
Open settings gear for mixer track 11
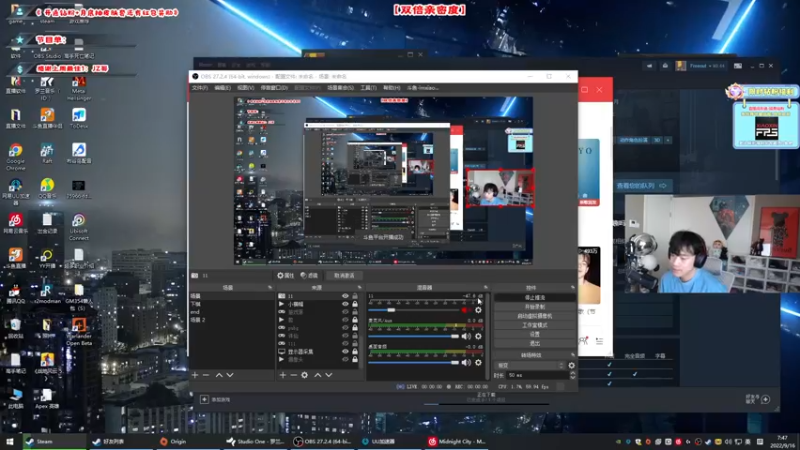(478, 310)
